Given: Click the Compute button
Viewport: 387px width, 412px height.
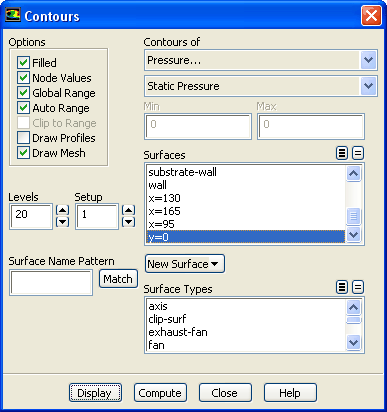Looking at the screenshot, I should 160,393.
